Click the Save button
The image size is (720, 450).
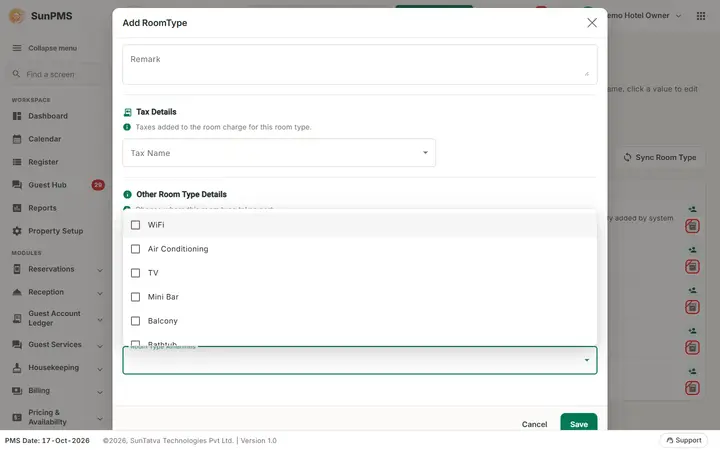[x=579, y=423]
